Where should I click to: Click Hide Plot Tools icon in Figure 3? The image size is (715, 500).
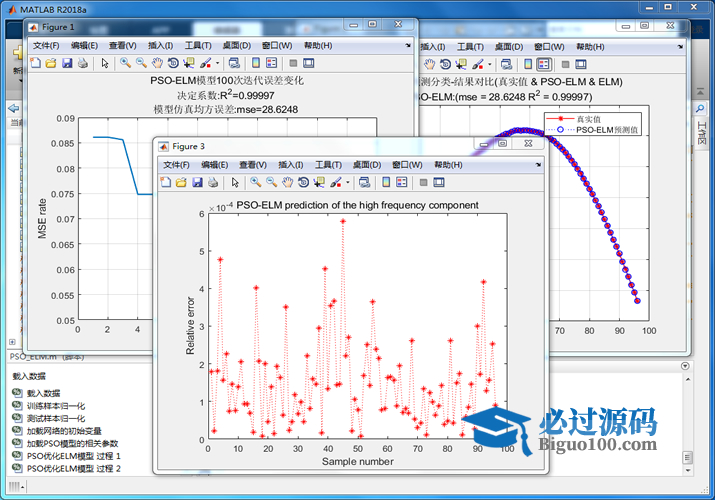(424, 182)
